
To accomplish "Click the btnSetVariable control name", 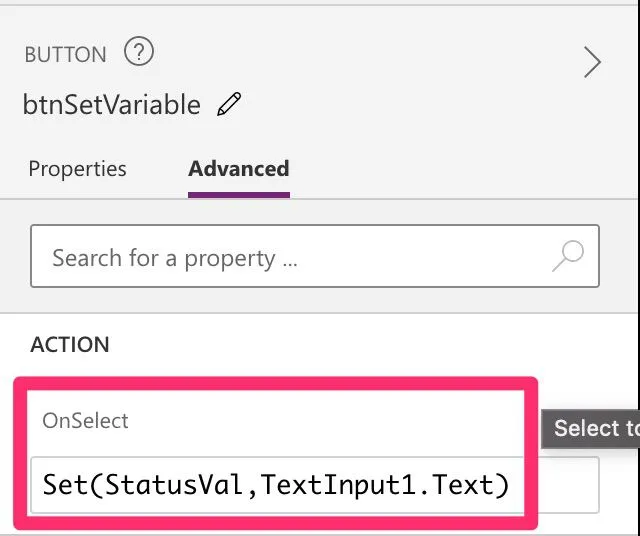I will [111, 104].
